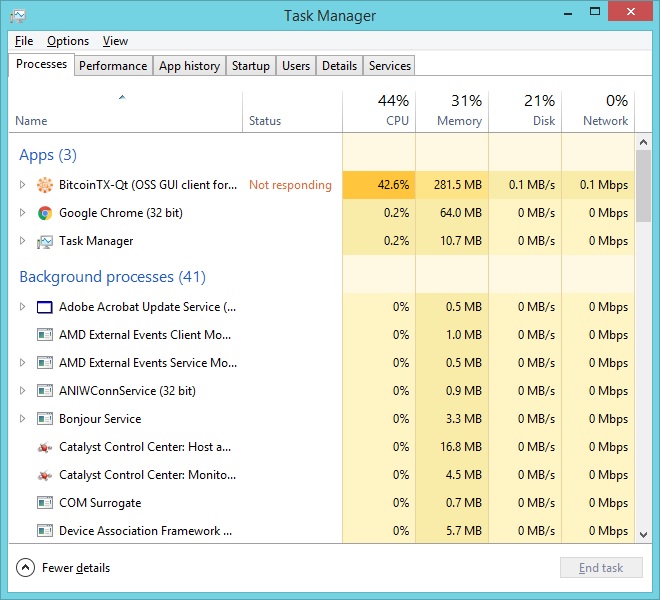Sort by the Name column header

point(125,112)
